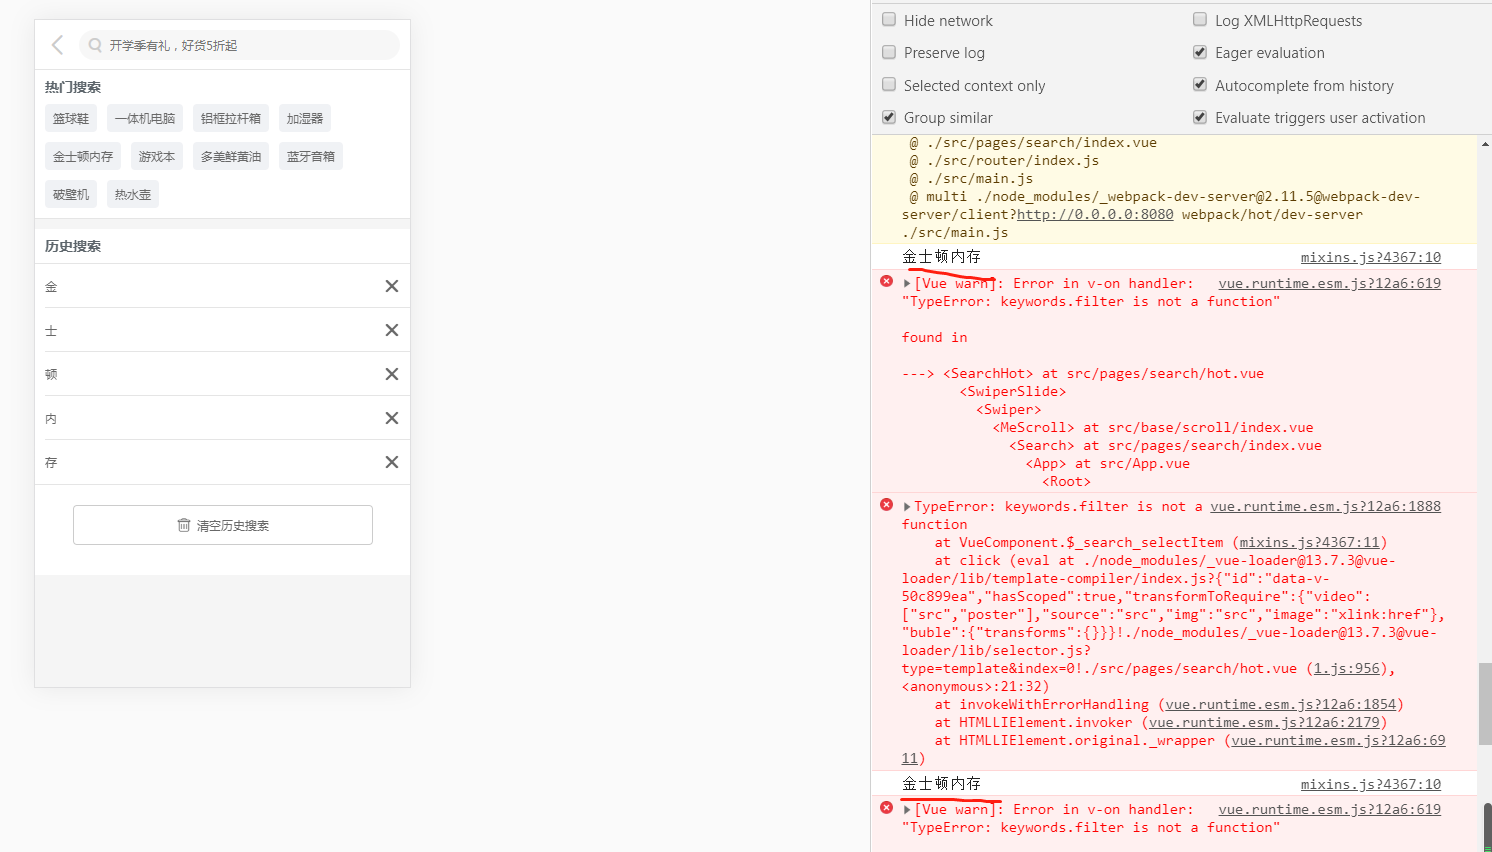Remove history item 顿 with its X
The height and width of the screenshot is (852, 1492).
392,374
